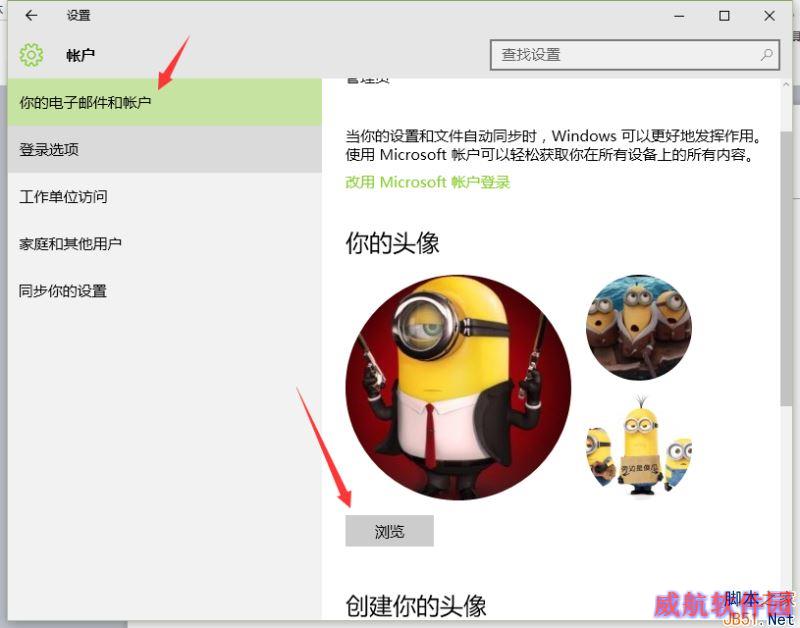Open 登录选项 in sidebar
Viewport: 800px width, 628px height.
164,149
